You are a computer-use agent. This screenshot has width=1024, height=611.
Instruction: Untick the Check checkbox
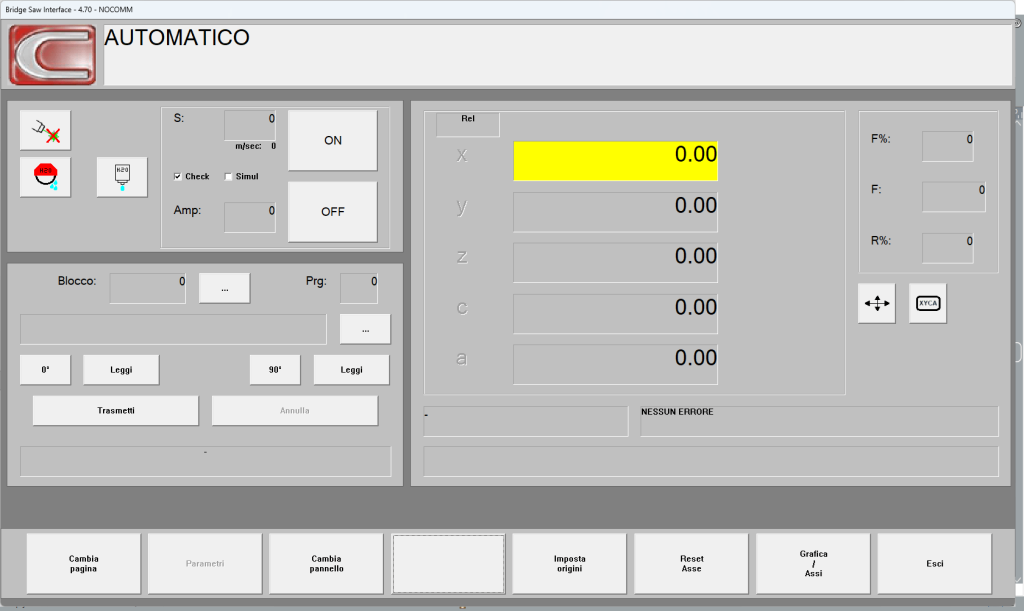point(178,176)
